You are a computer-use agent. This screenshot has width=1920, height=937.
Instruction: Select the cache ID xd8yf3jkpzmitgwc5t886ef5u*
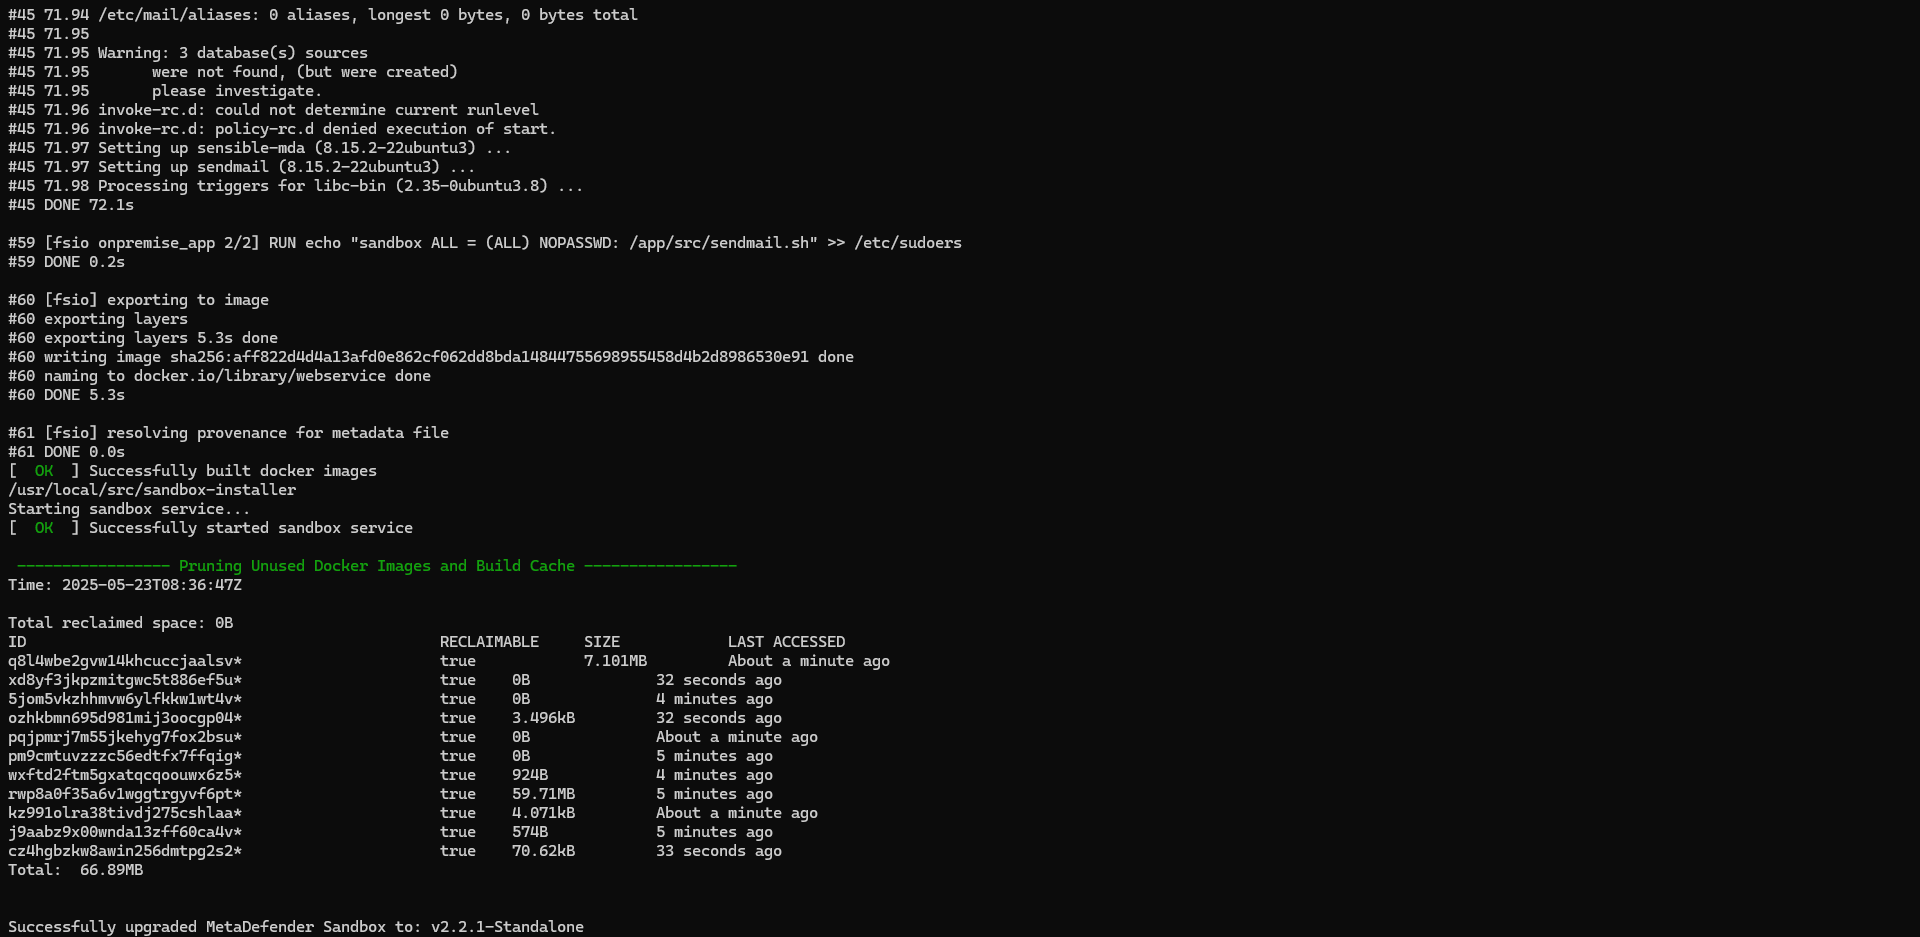pos(125,680)
